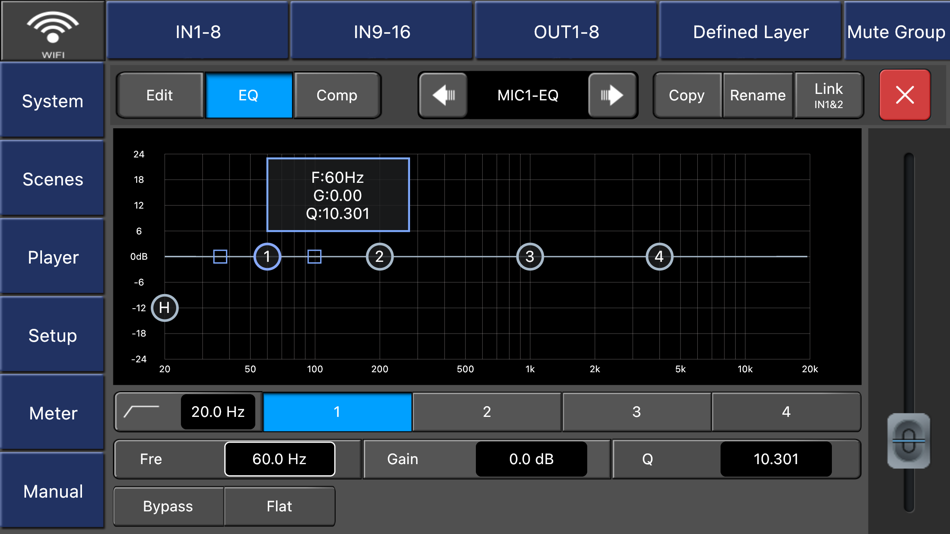Reset EQ with Flat button
Viewport: 950px width, 534px height.
[279, 506]
